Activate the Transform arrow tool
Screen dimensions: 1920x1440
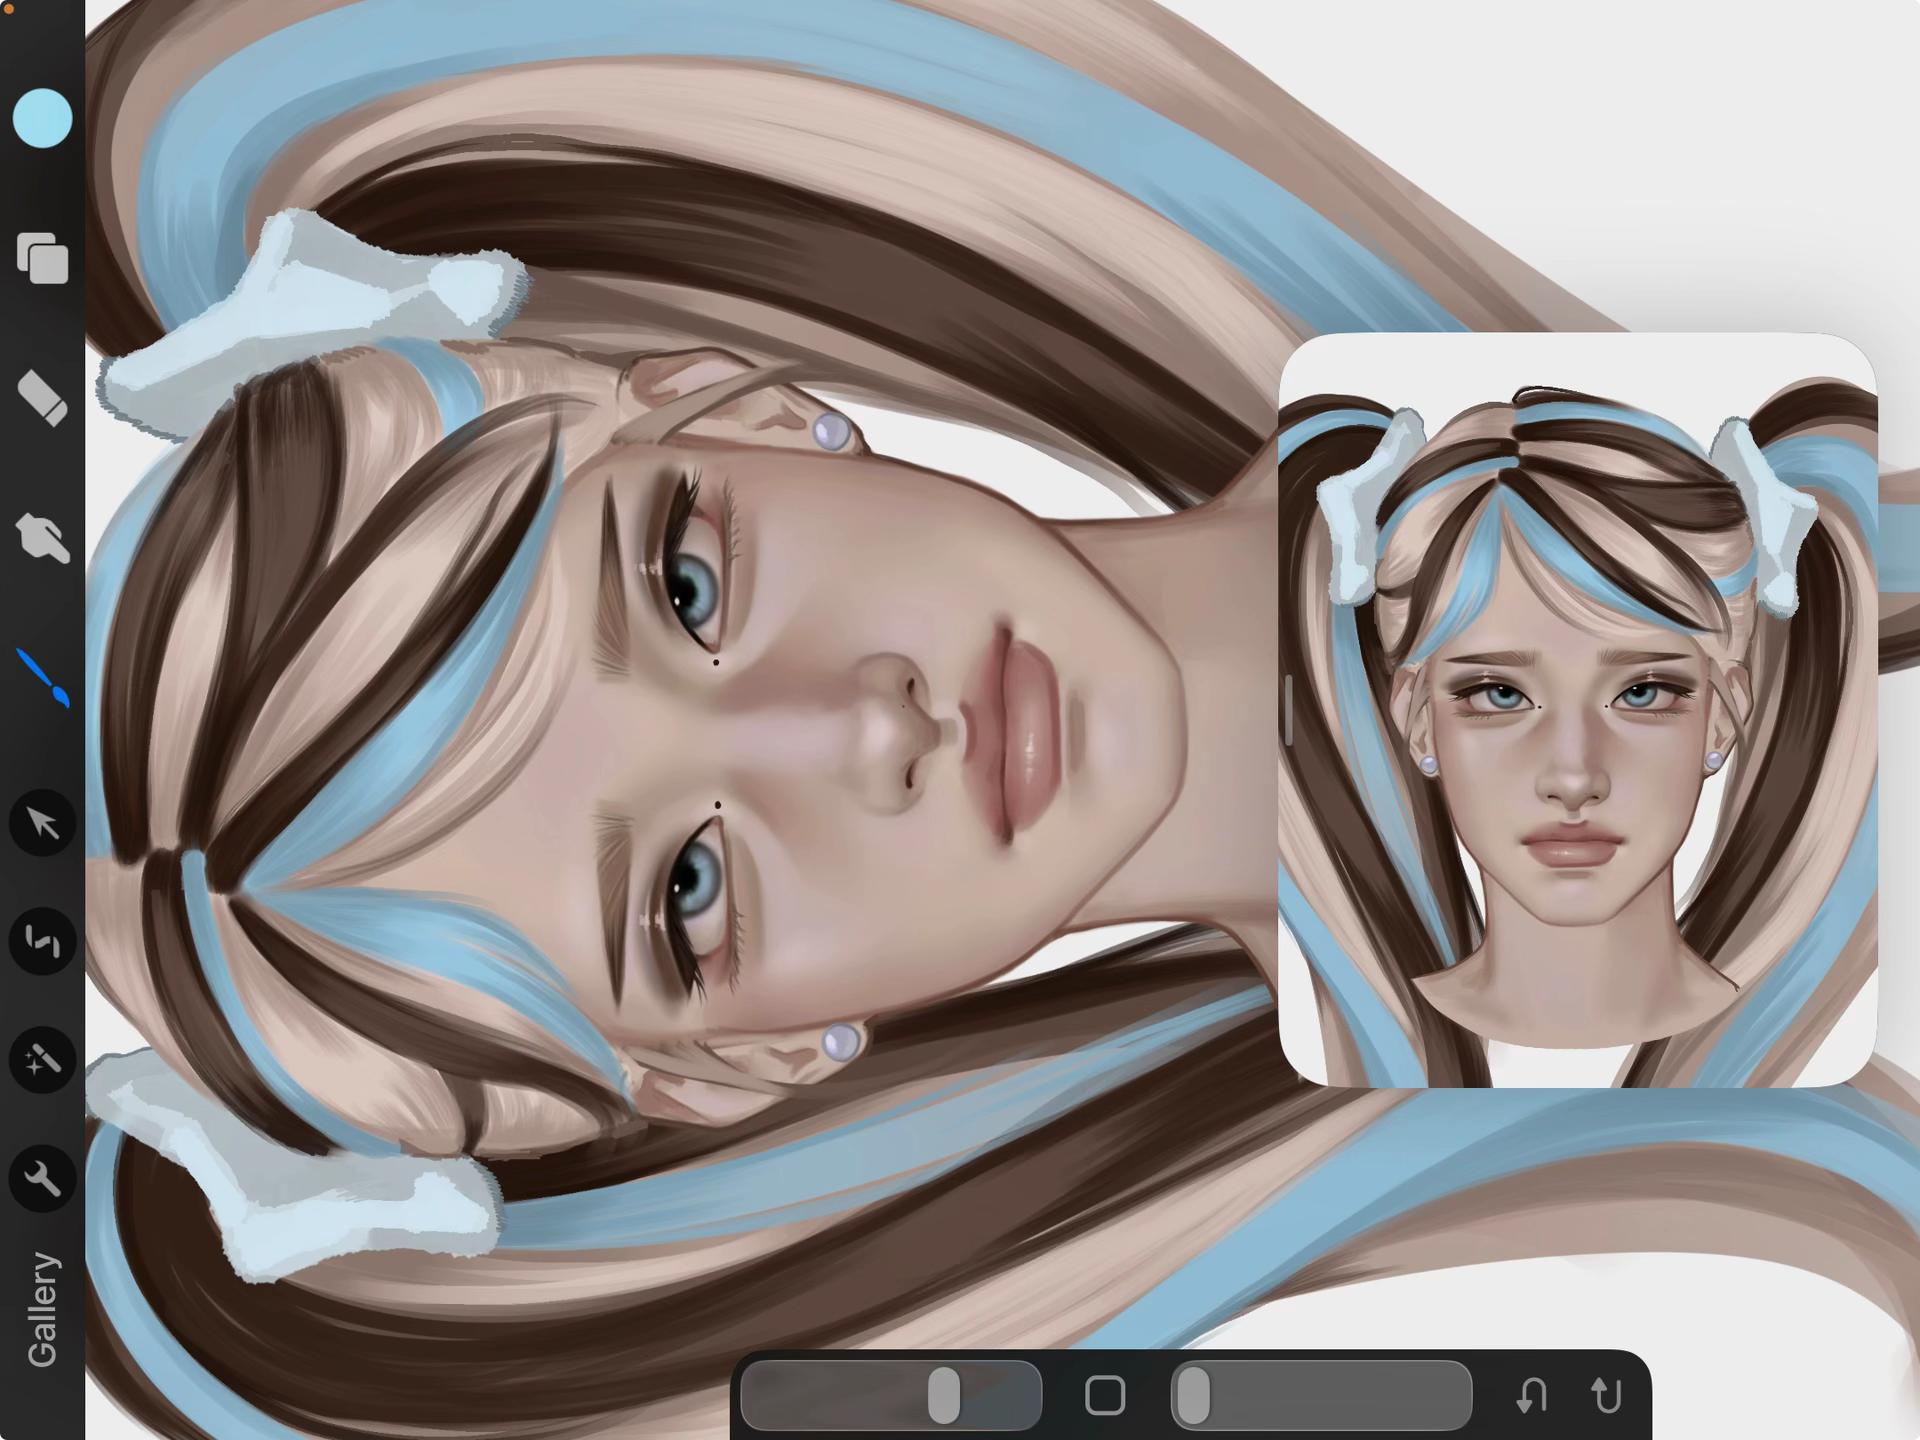pyautogui.click(x=42, y=823)
